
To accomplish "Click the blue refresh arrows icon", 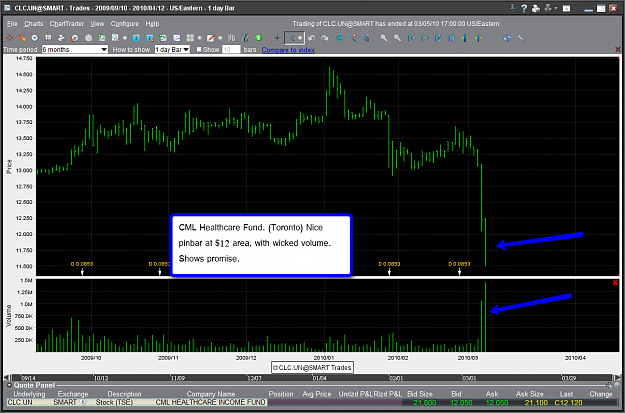I will click(507, 38).
